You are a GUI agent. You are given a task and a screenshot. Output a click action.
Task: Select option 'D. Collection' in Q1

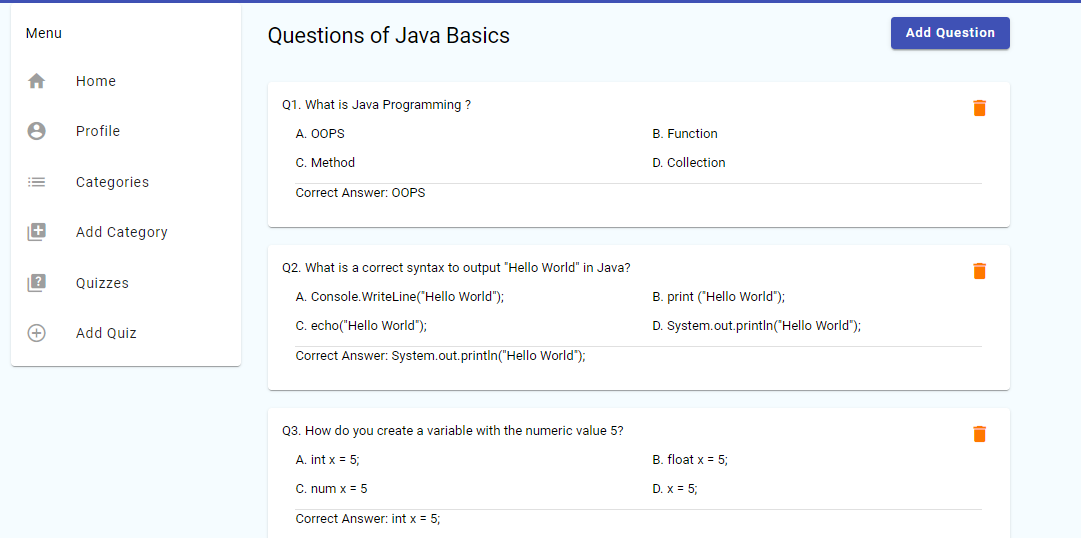click(x=689, y=163)
